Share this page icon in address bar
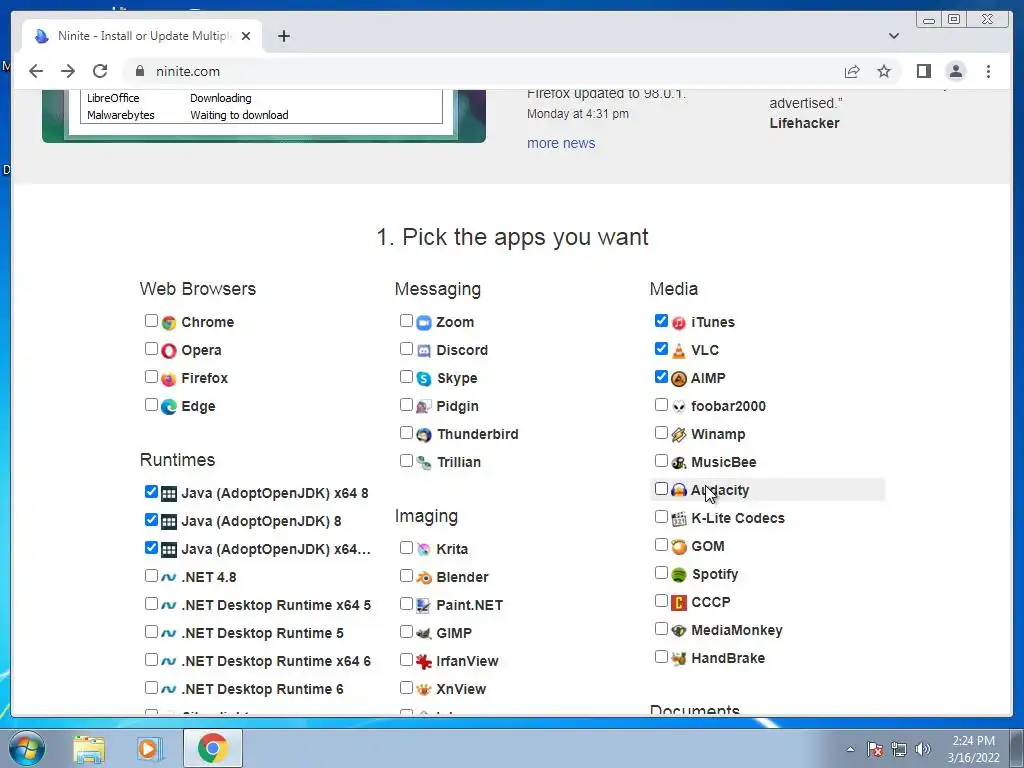This screenshot has width=1024, height=768. pyautogui.click(x=852, y=71)
